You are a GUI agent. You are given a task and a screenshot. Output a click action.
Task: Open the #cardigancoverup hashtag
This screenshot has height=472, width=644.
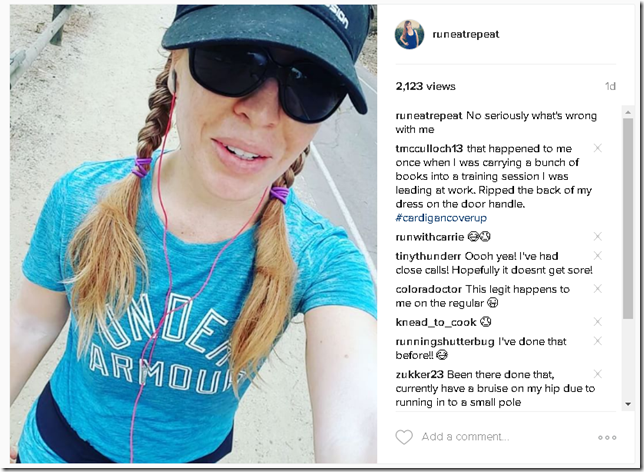pyautogui.click(x=441, y=218)
